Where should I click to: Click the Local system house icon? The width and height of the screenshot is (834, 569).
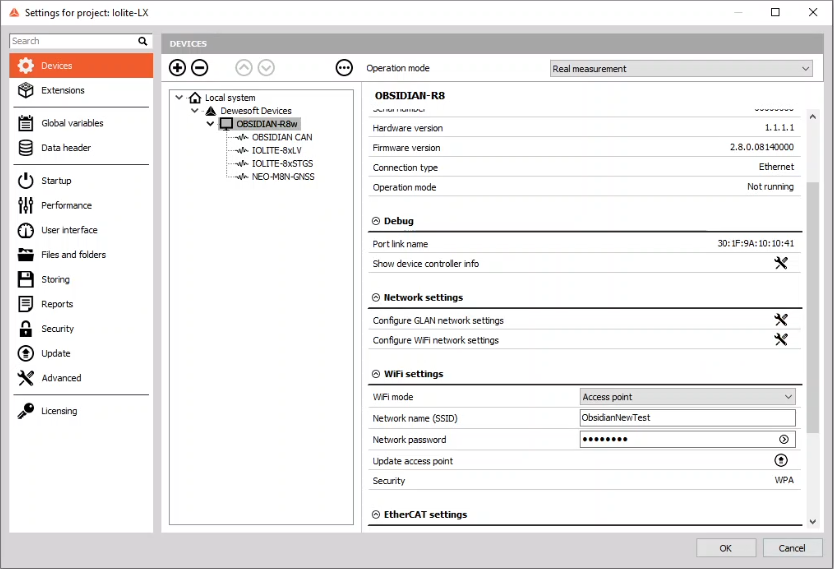tap(195, 97)
